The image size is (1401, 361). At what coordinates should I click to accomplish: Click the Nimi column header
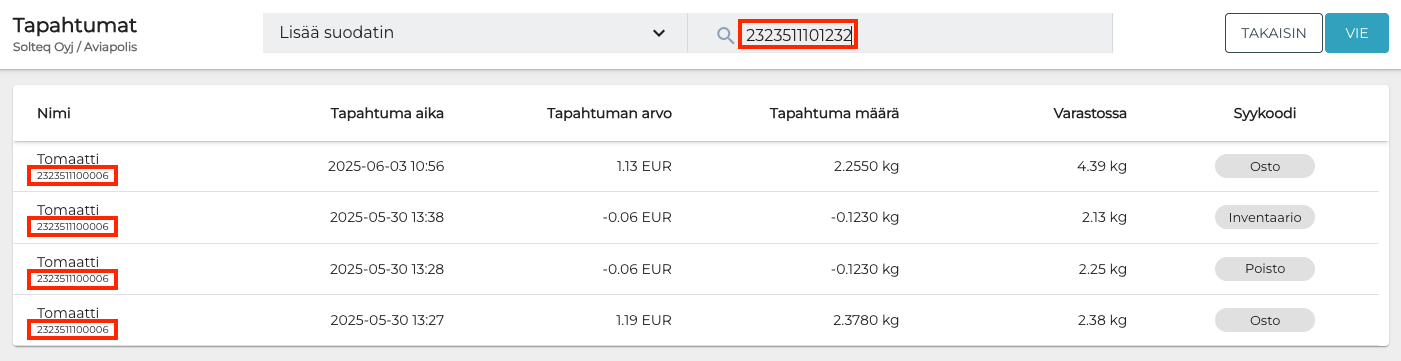pos(54,113)
